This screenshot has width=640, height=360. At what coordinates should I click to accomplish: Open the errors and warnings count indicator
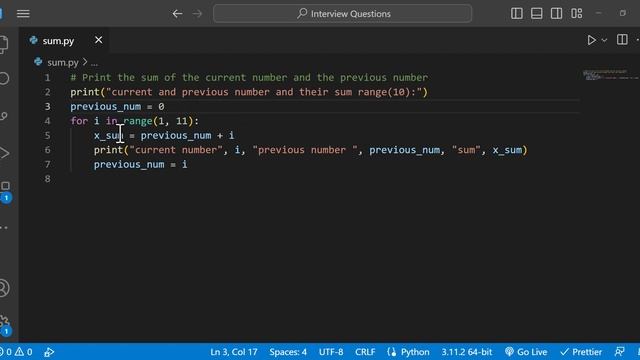(x=17, y=352)
